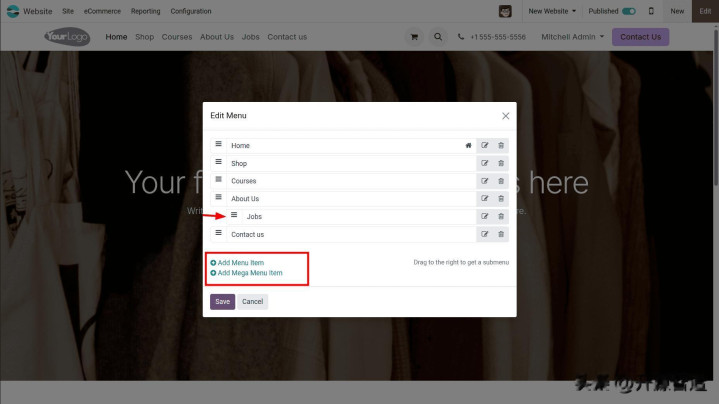Open the user avatar icon in top bar
The width and height of the screenshot is (719, 404).
(505, 11)
